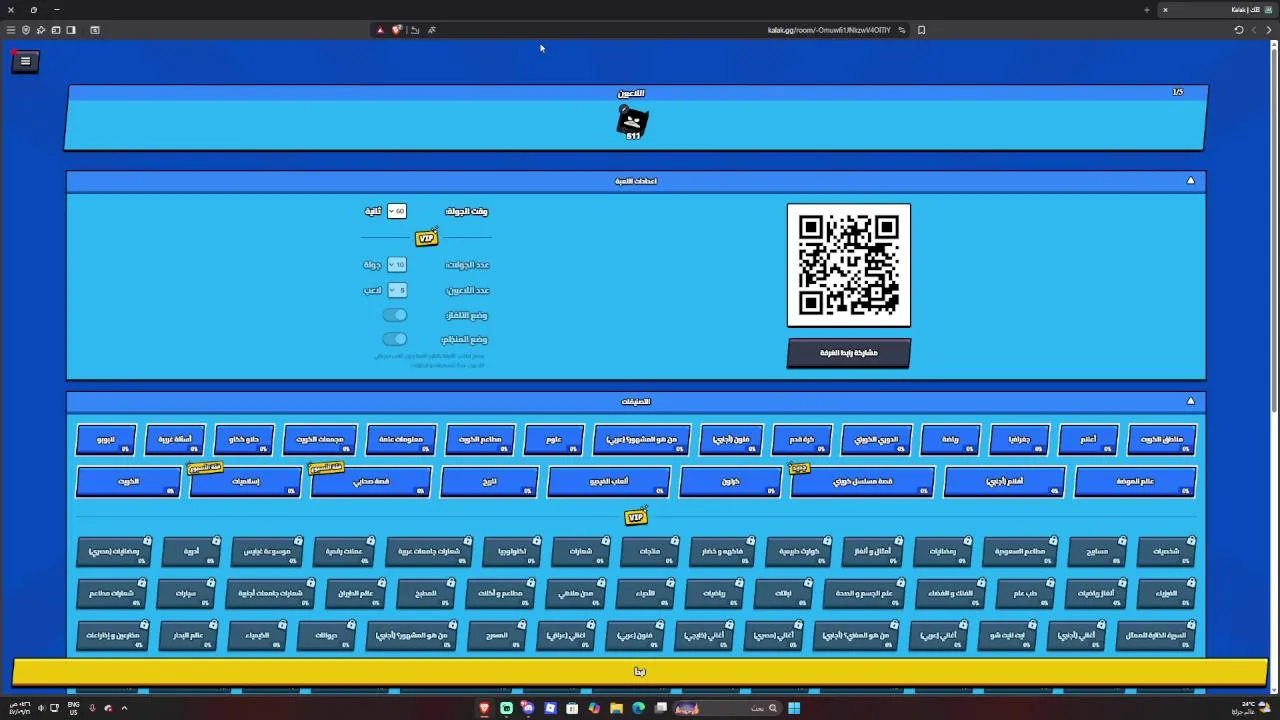Click the browser address bar URL
The height and width of the screenshot is (720, 1280).
tap(829, 30)
